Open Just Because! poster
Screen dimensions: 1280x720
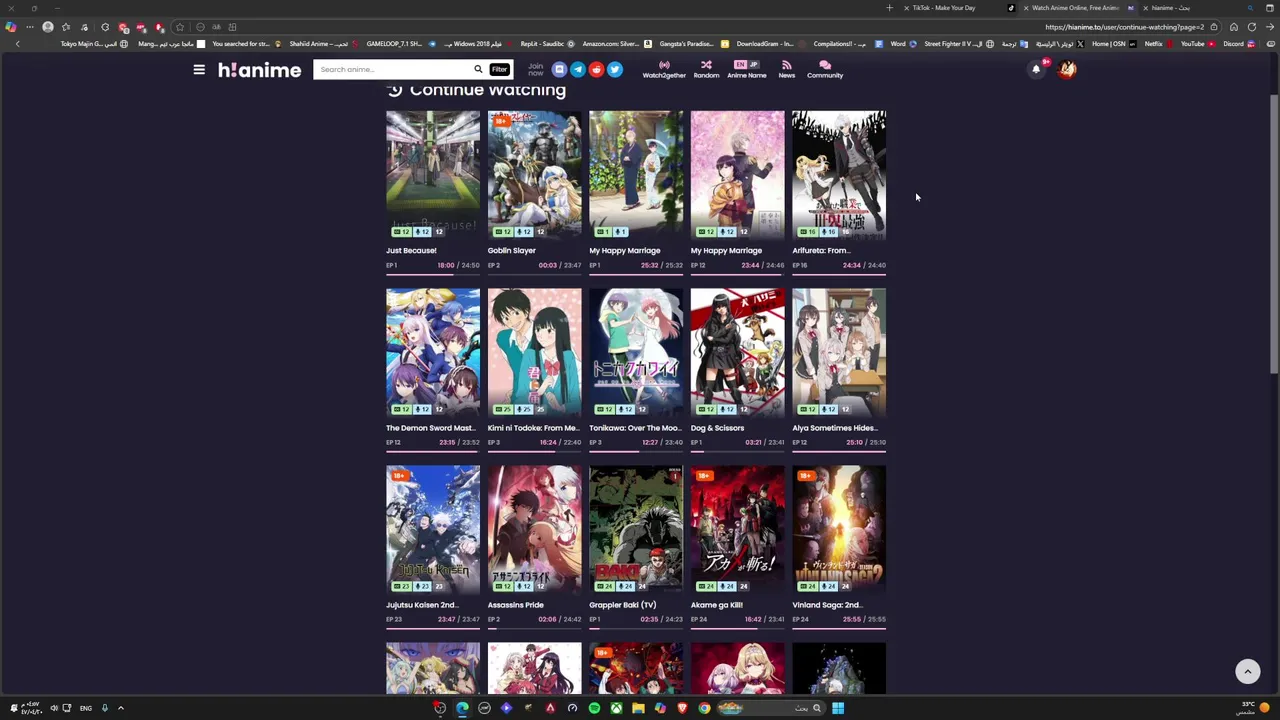(x=433, y=174)
